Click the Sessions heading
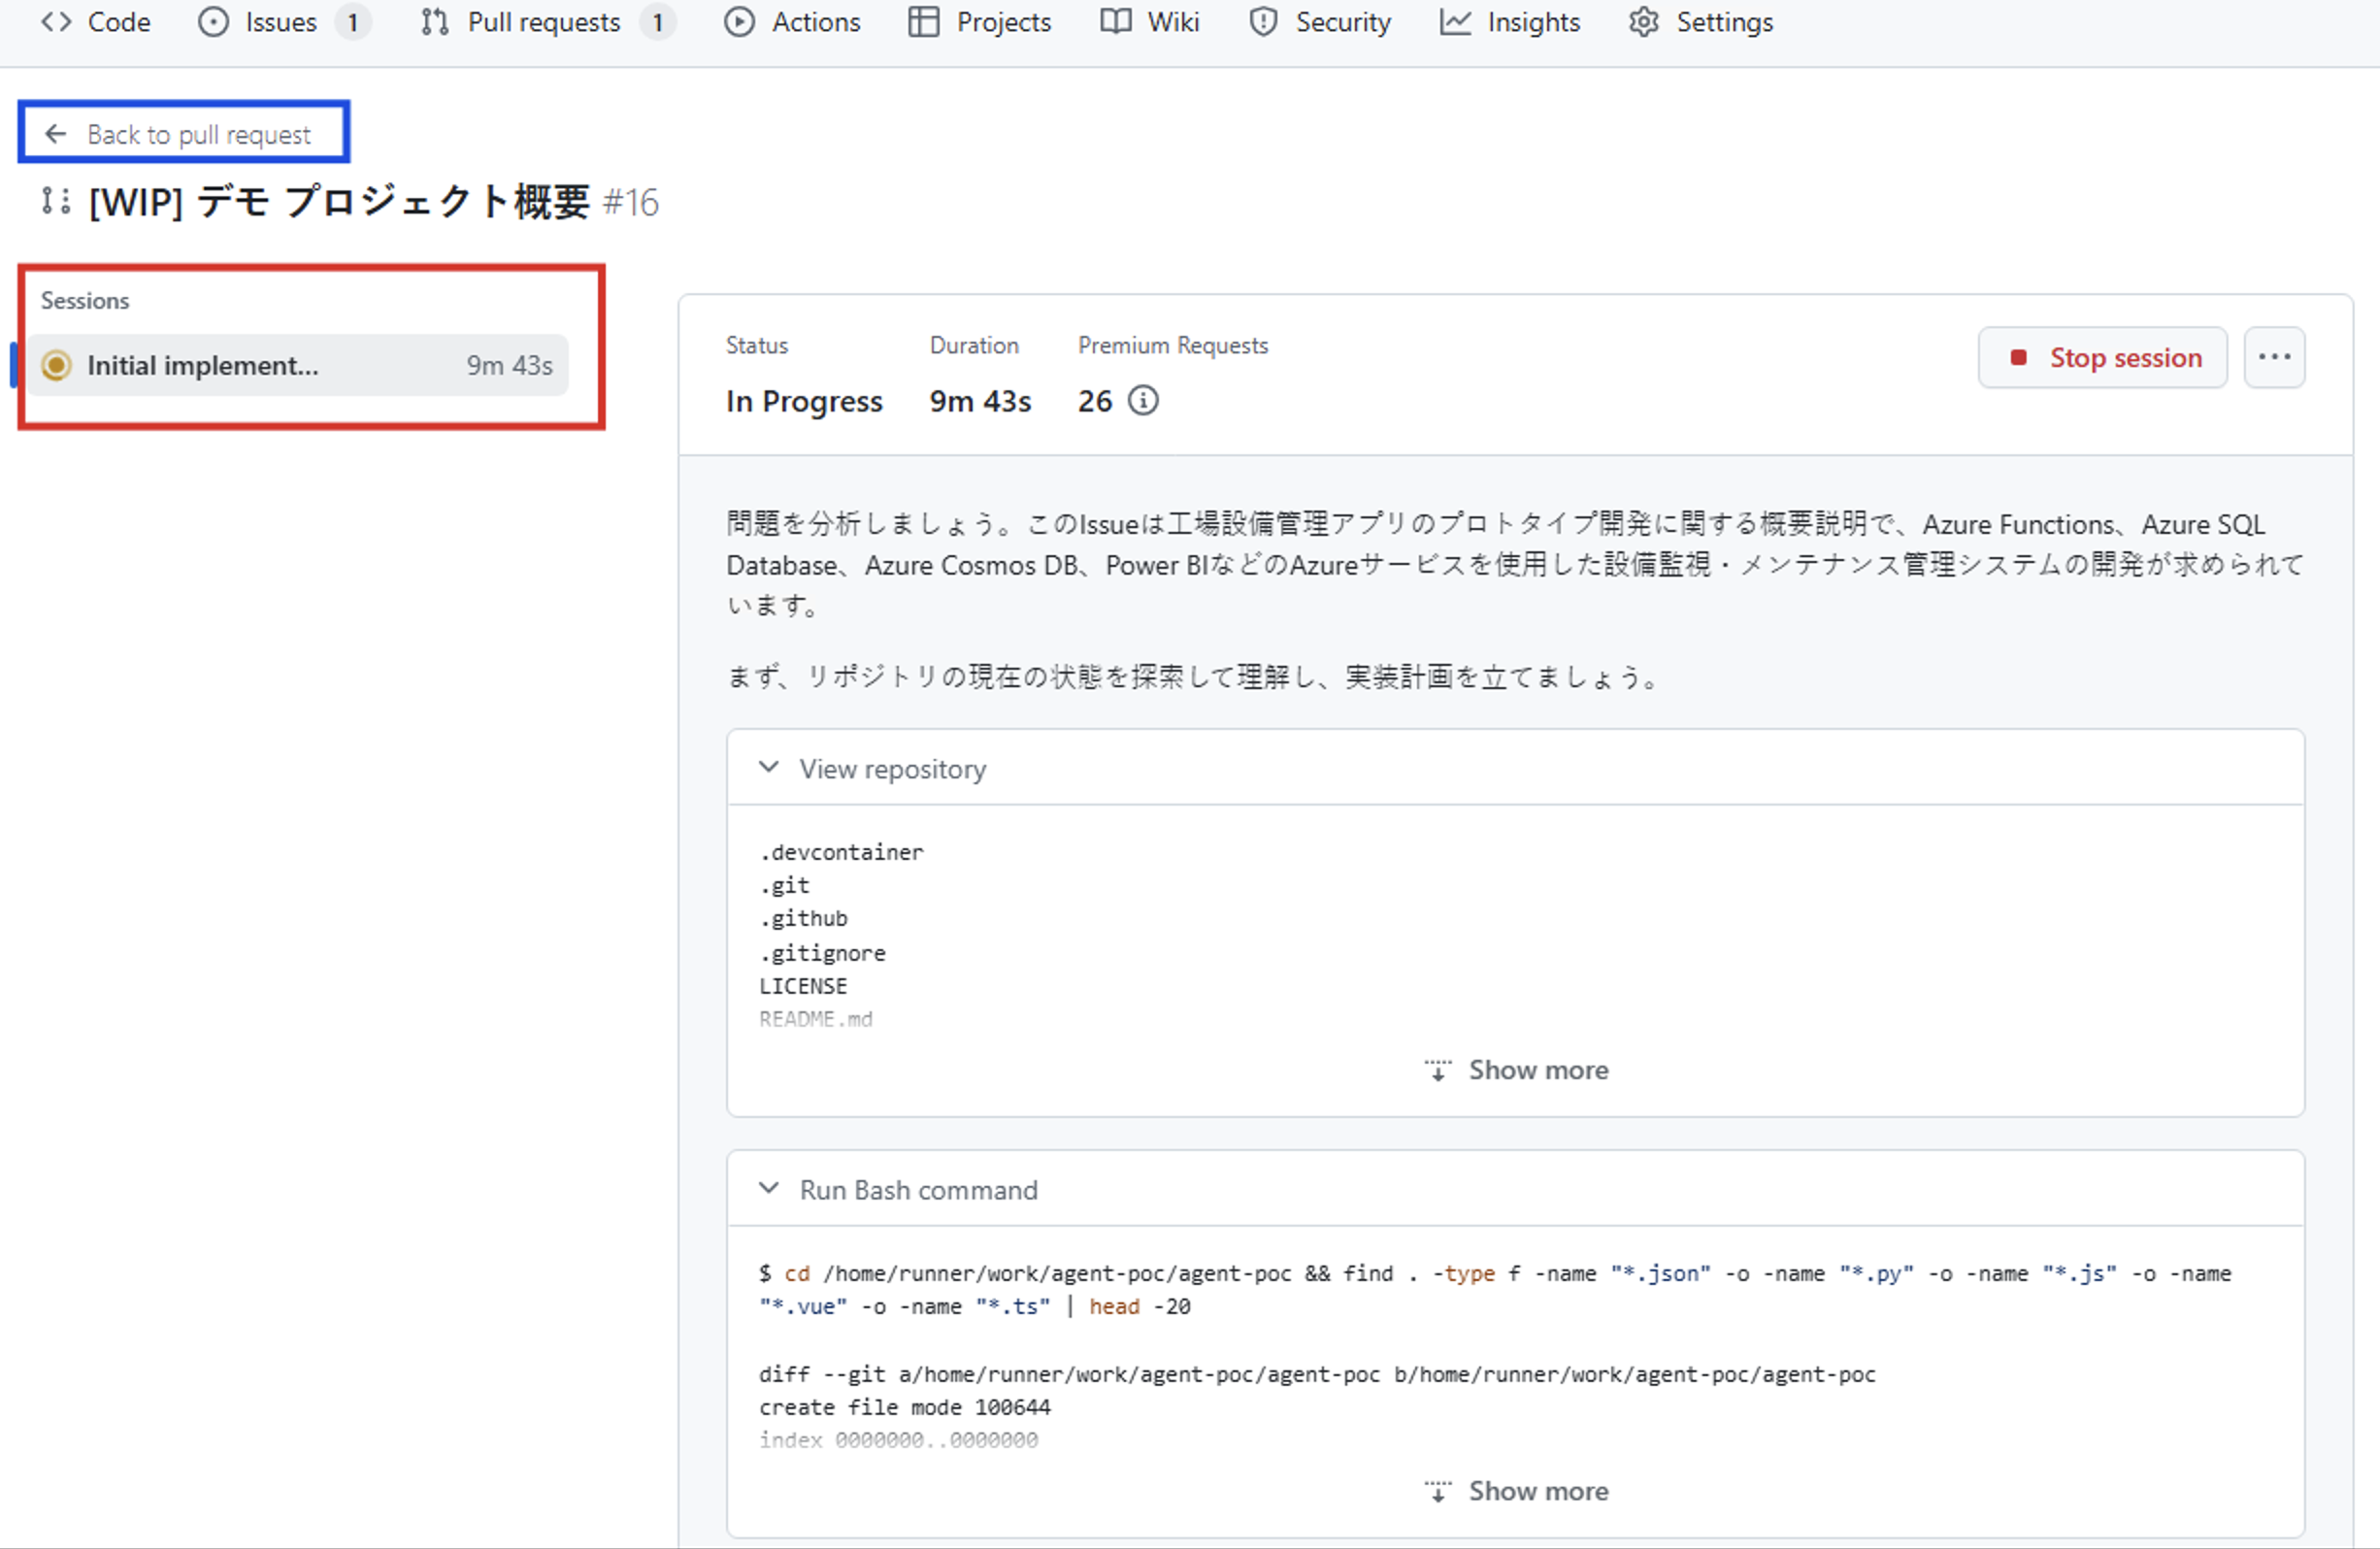Image resolution: width=2380 pixels, height=1549 pixels. (x=85, y=301)
